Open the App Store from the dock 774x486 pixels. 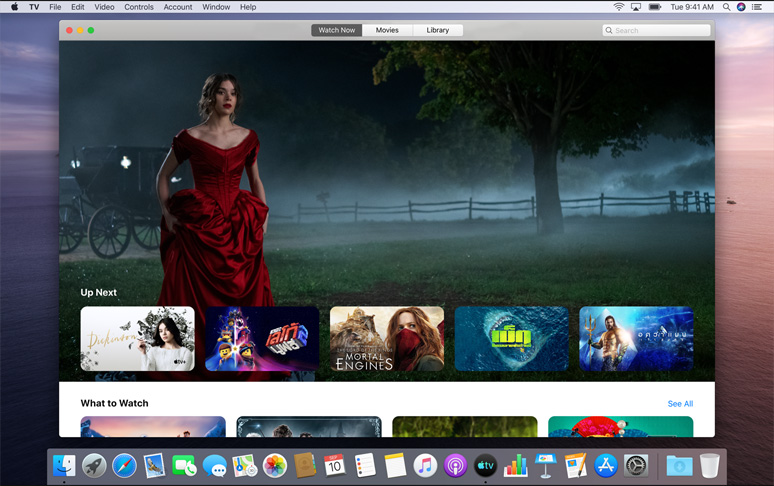point(606,466)
